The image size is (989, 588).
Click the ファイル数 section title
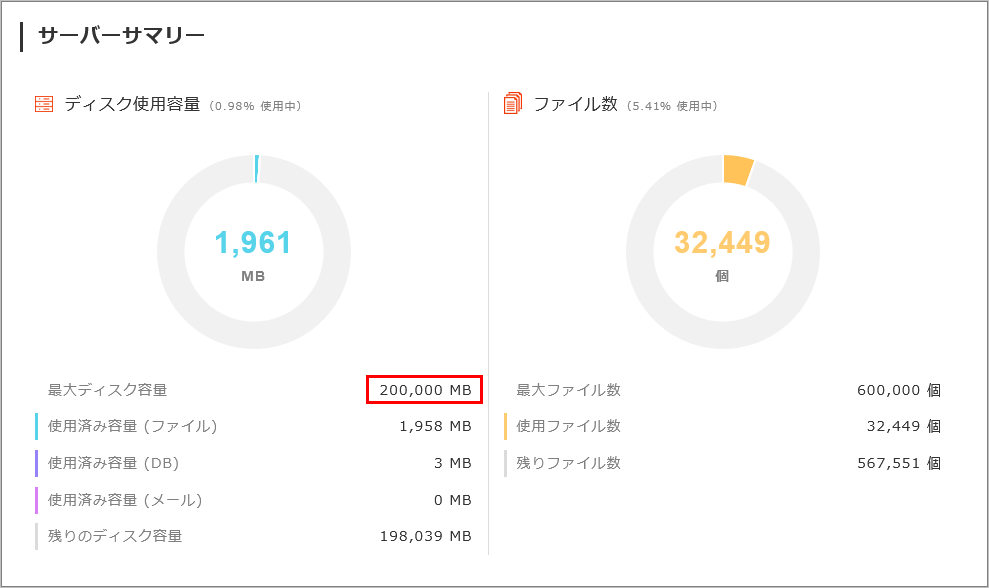[x=575, y=103]
